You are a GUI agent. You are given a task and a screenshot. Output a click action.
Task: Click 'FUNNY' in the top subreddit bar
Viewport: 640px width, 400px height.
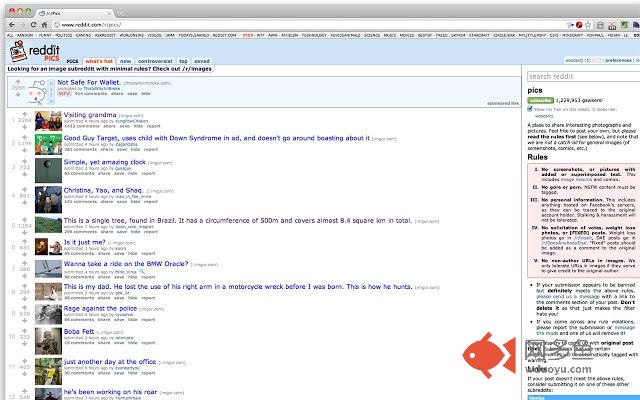[x=45, y=36]
